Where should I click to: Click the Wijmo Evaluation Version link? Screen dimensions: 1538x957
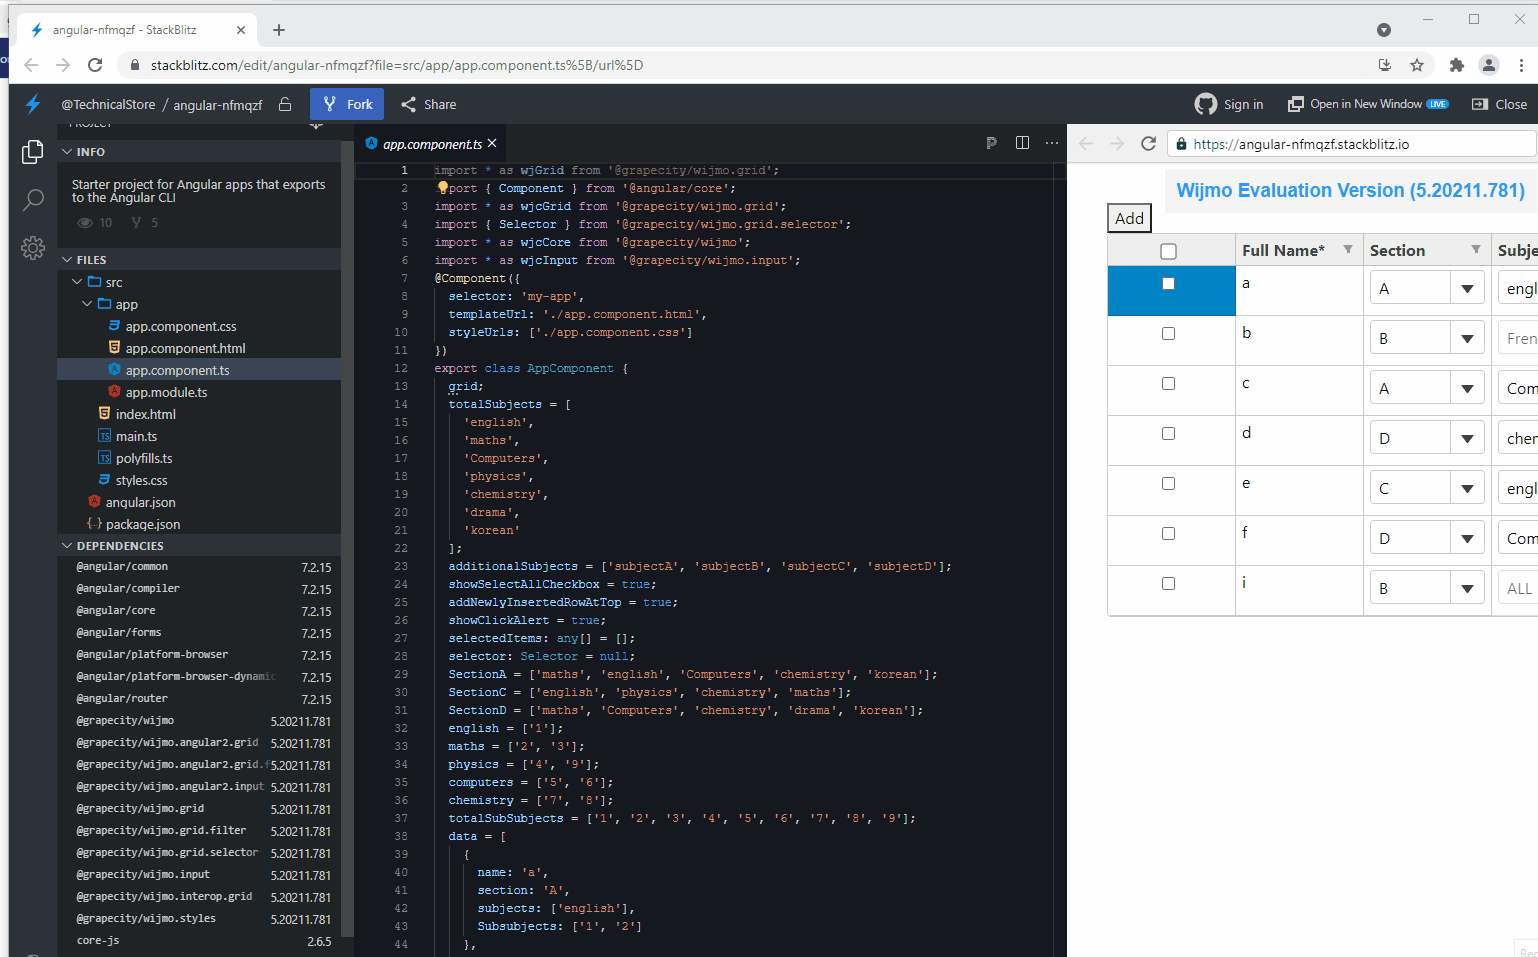(1350, 190)
